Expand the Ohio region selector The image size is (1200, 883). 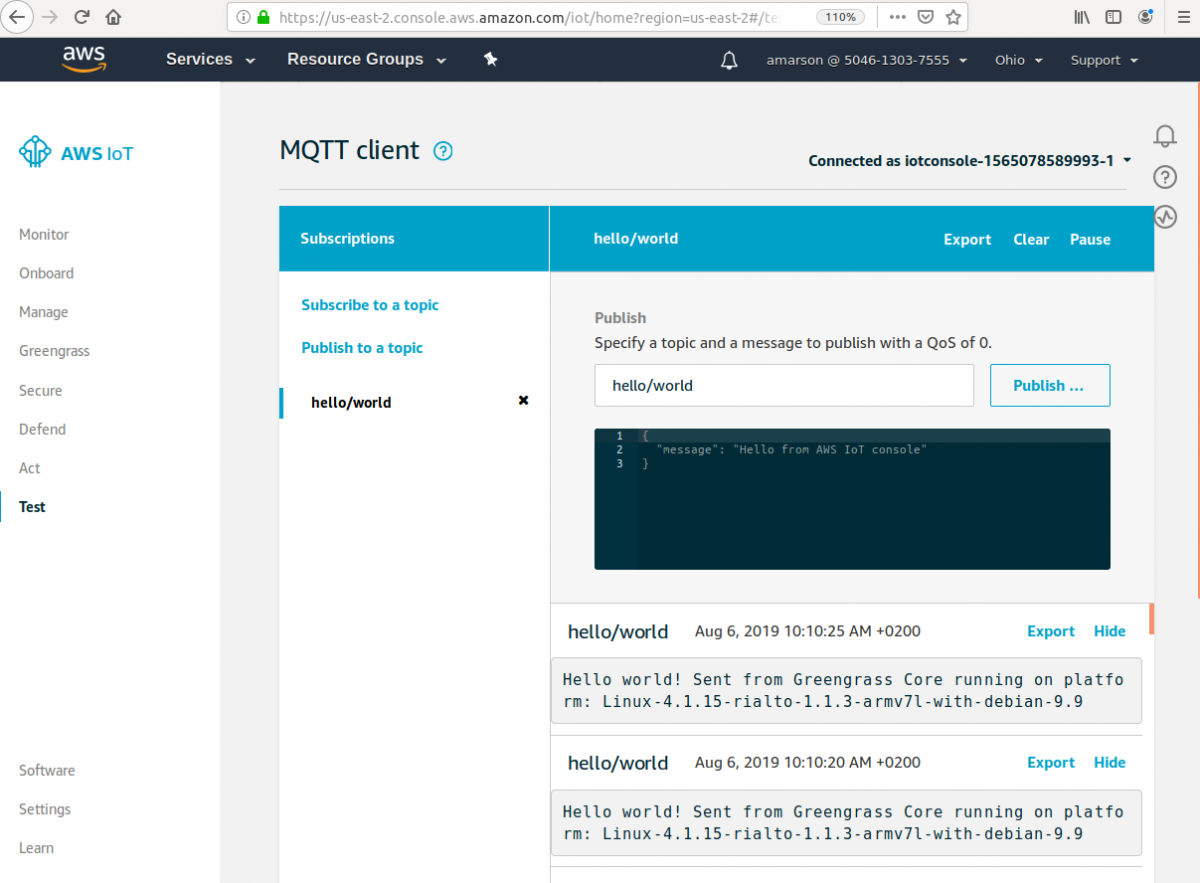point(1018,60)
